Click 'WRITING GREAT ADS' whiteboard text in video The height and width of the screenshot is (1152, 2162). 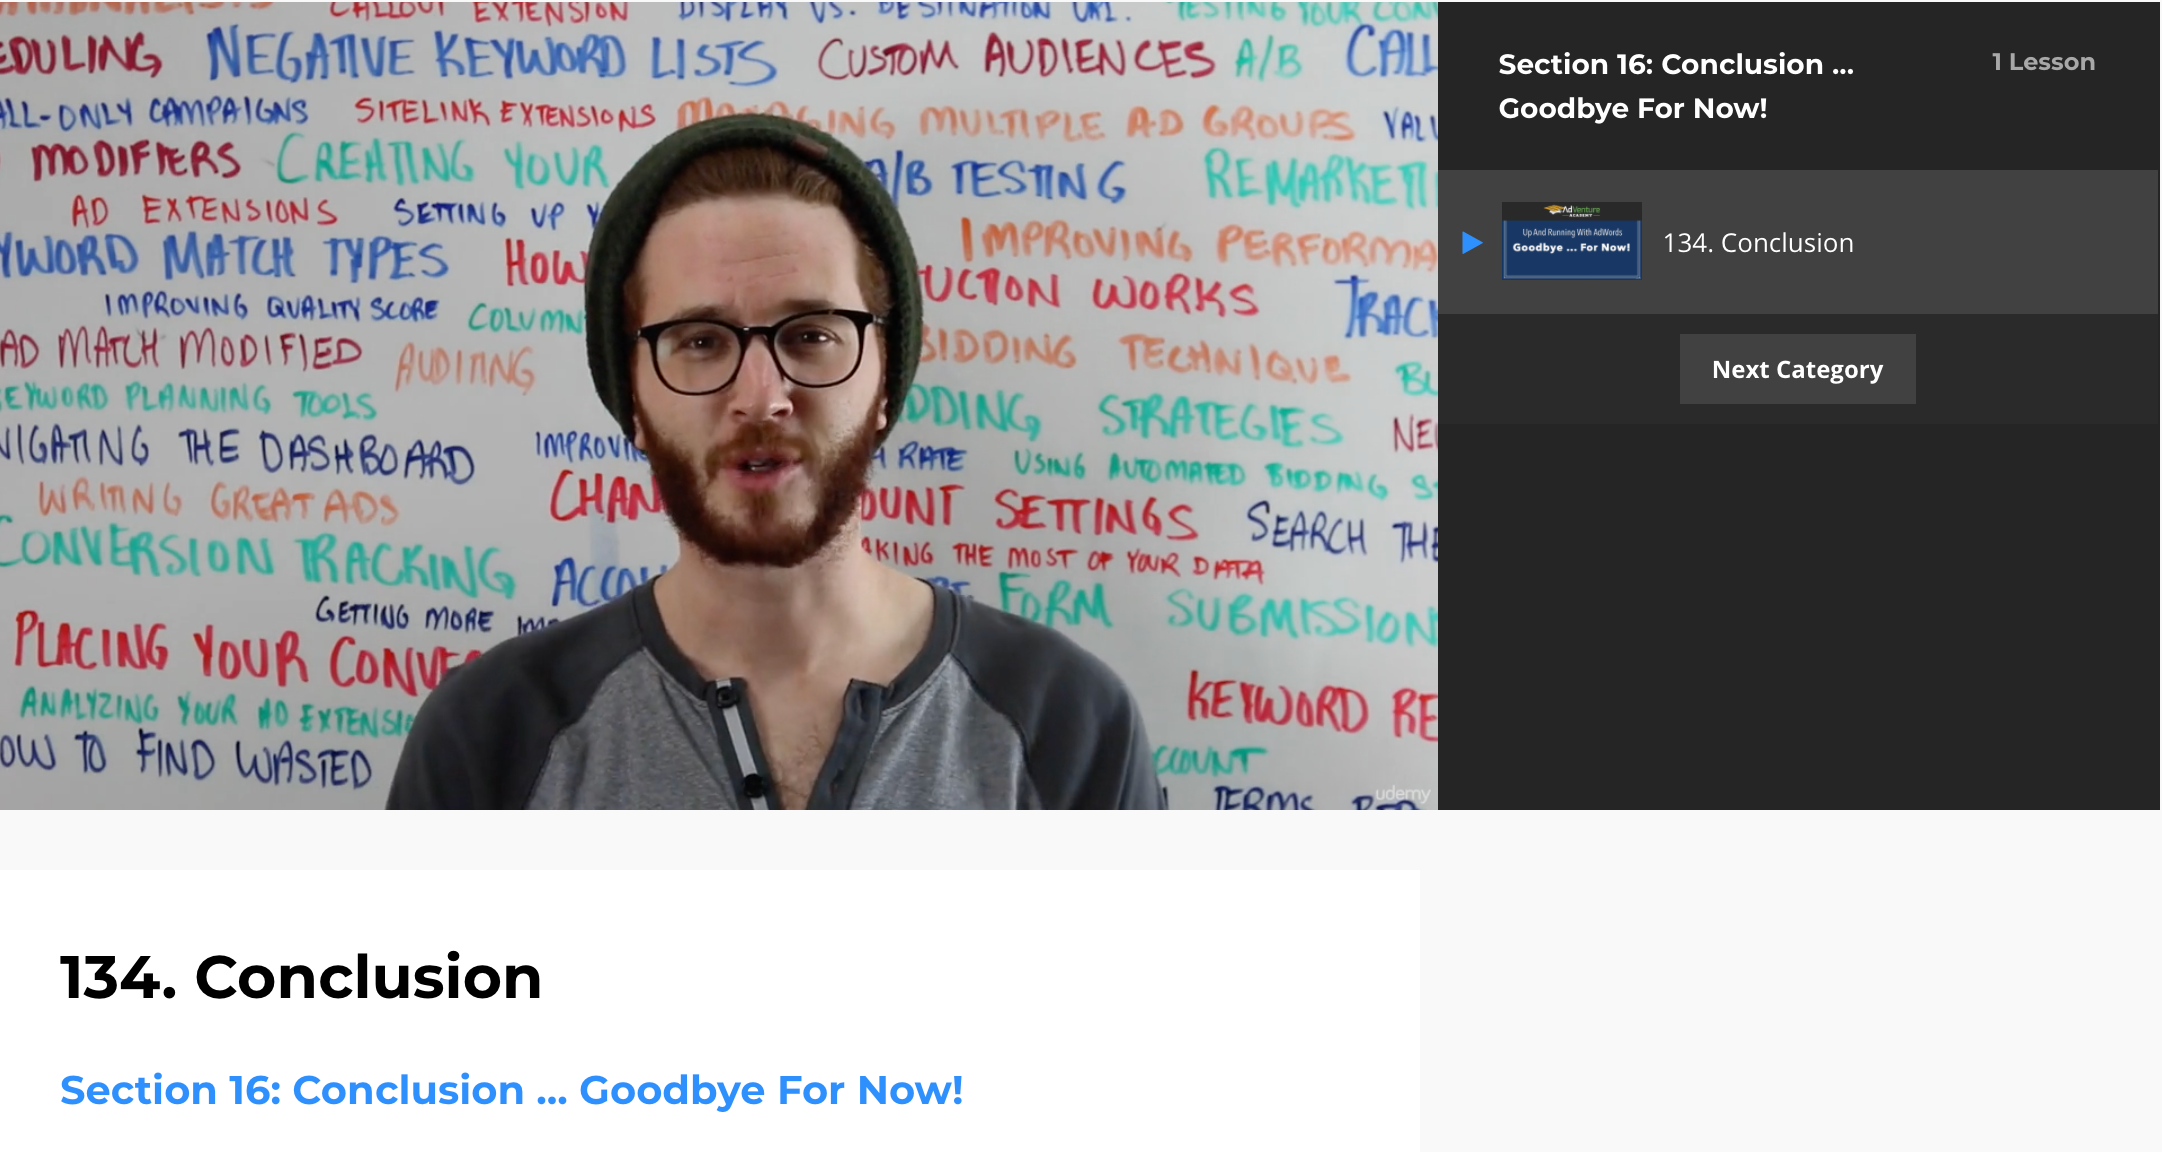tap(218, 502)
